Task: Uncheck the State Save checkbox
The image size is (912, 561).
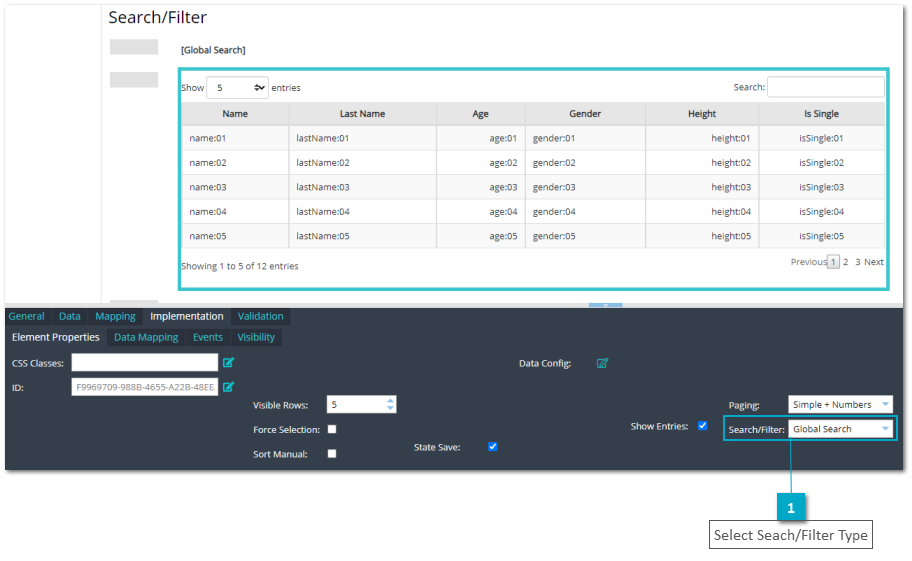Action: pos(493,447)
